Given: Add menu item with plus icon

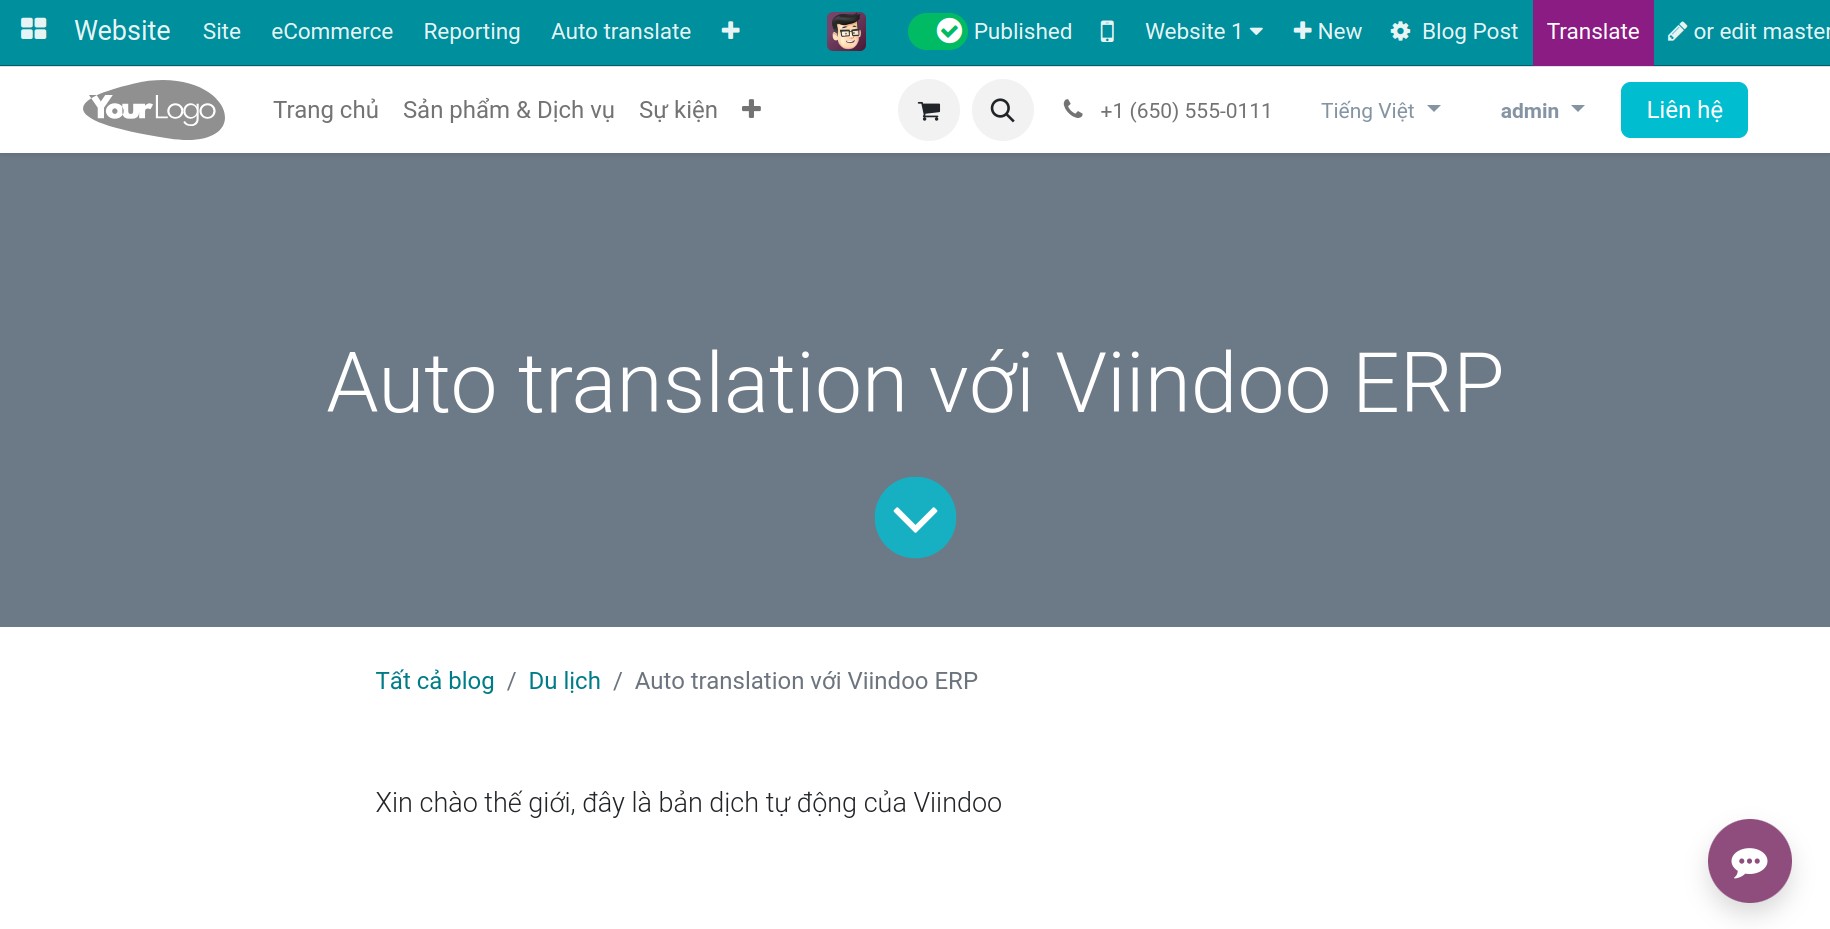Looking at the screenshot, I should [752, 109].
